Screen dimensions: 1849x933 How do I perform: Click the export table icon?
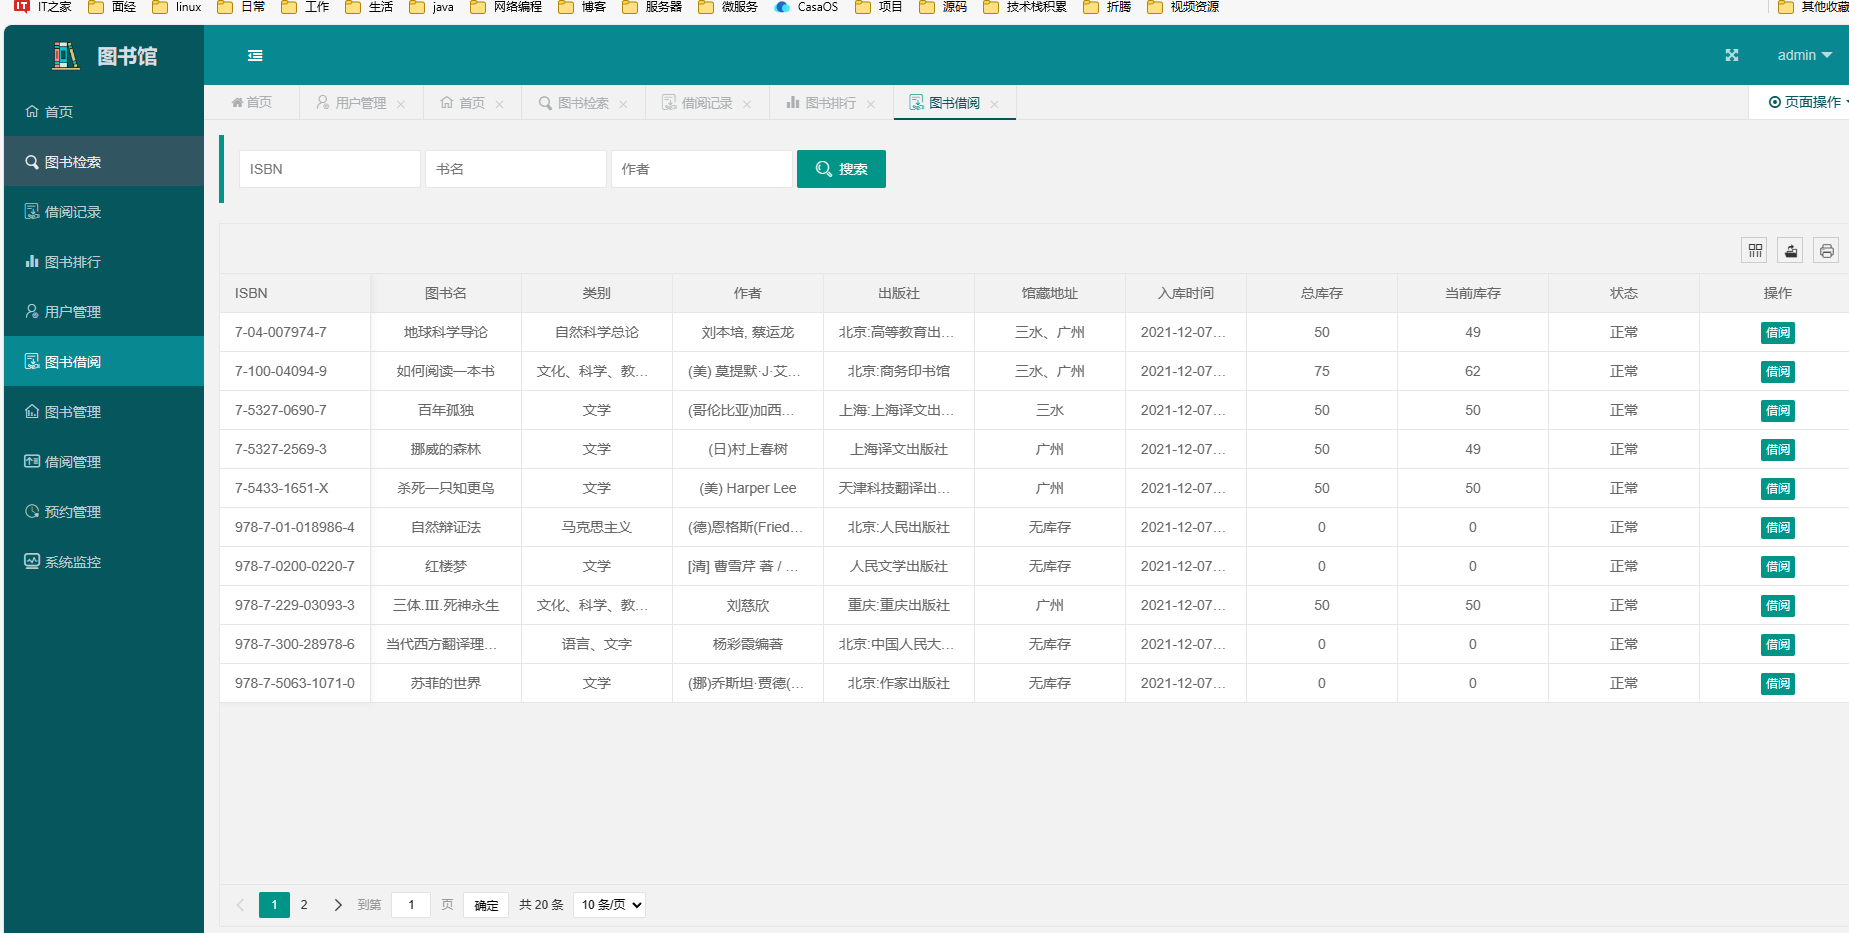coord(1791,250)
